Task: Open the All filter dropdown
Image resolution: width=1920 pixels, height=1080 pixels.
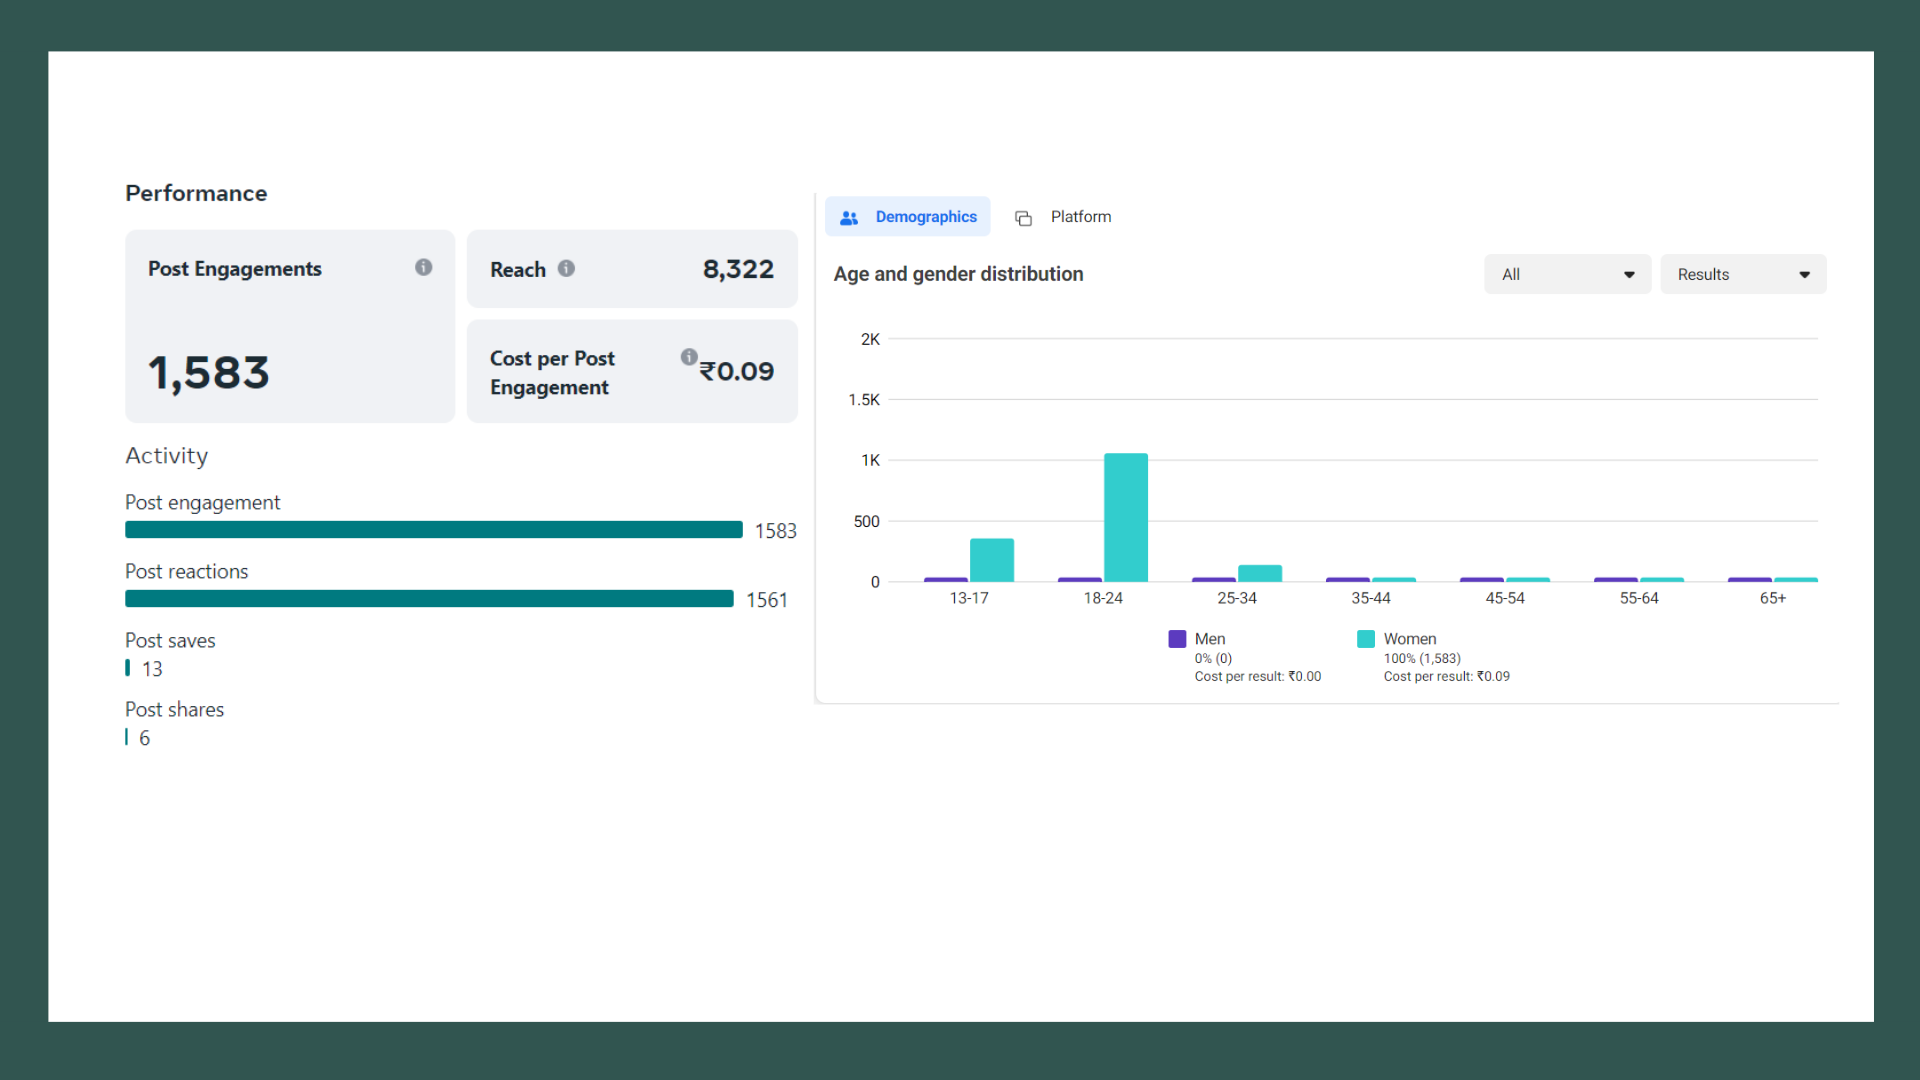Action: click(1567, 274)
